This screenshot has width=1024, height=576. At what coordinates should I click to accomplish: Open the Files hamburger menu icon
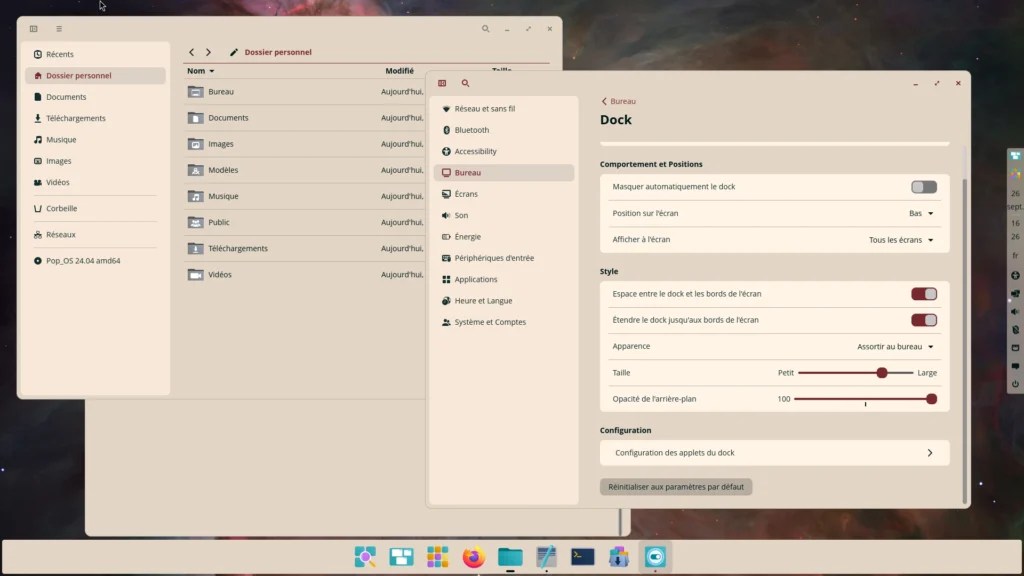pos(59,29)
